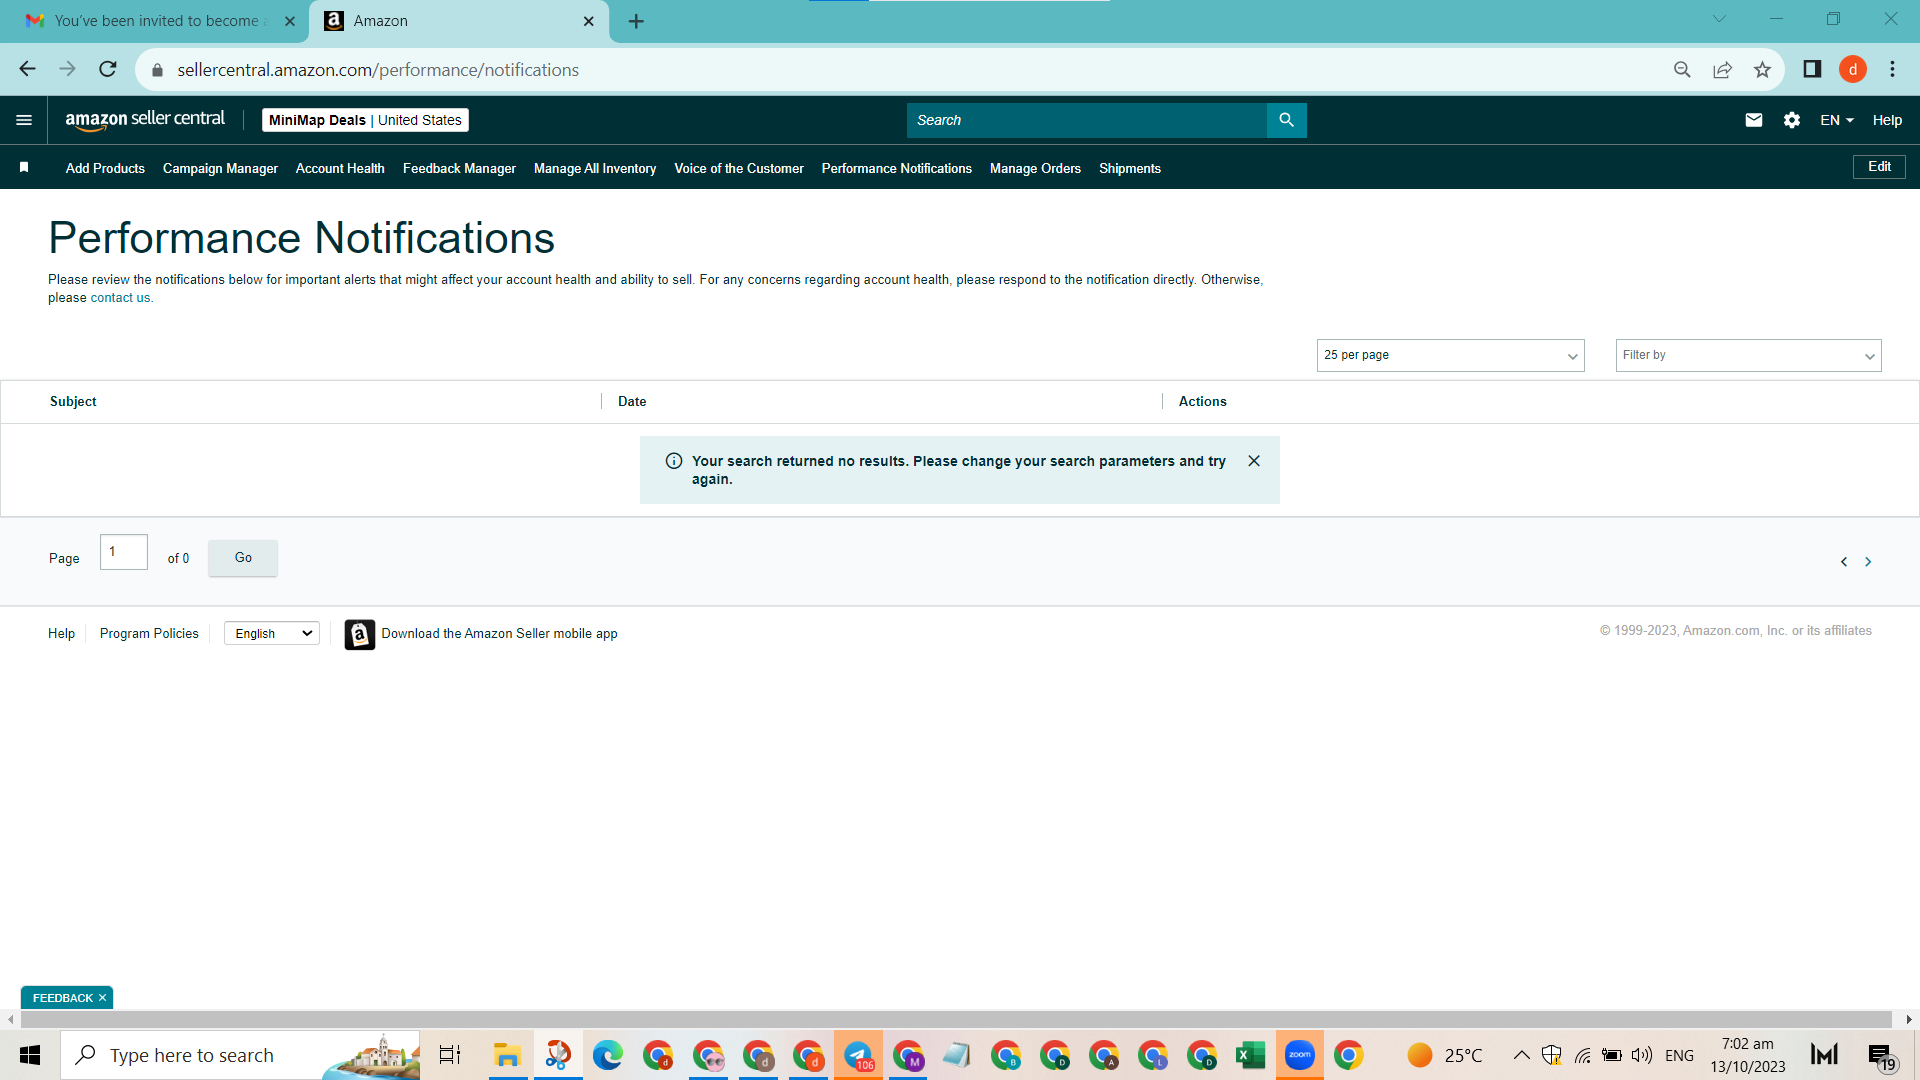Open a new browser tab
The image size is (1920, 1080).
pos(636,21)
